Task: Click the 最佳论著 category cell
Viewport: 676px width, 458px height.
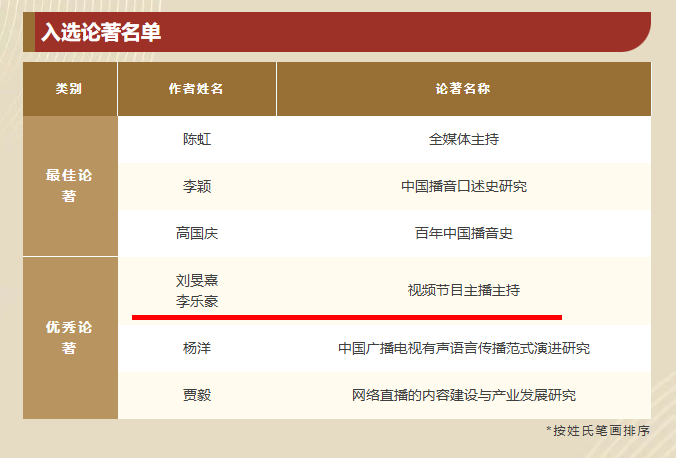Action: 69,185
